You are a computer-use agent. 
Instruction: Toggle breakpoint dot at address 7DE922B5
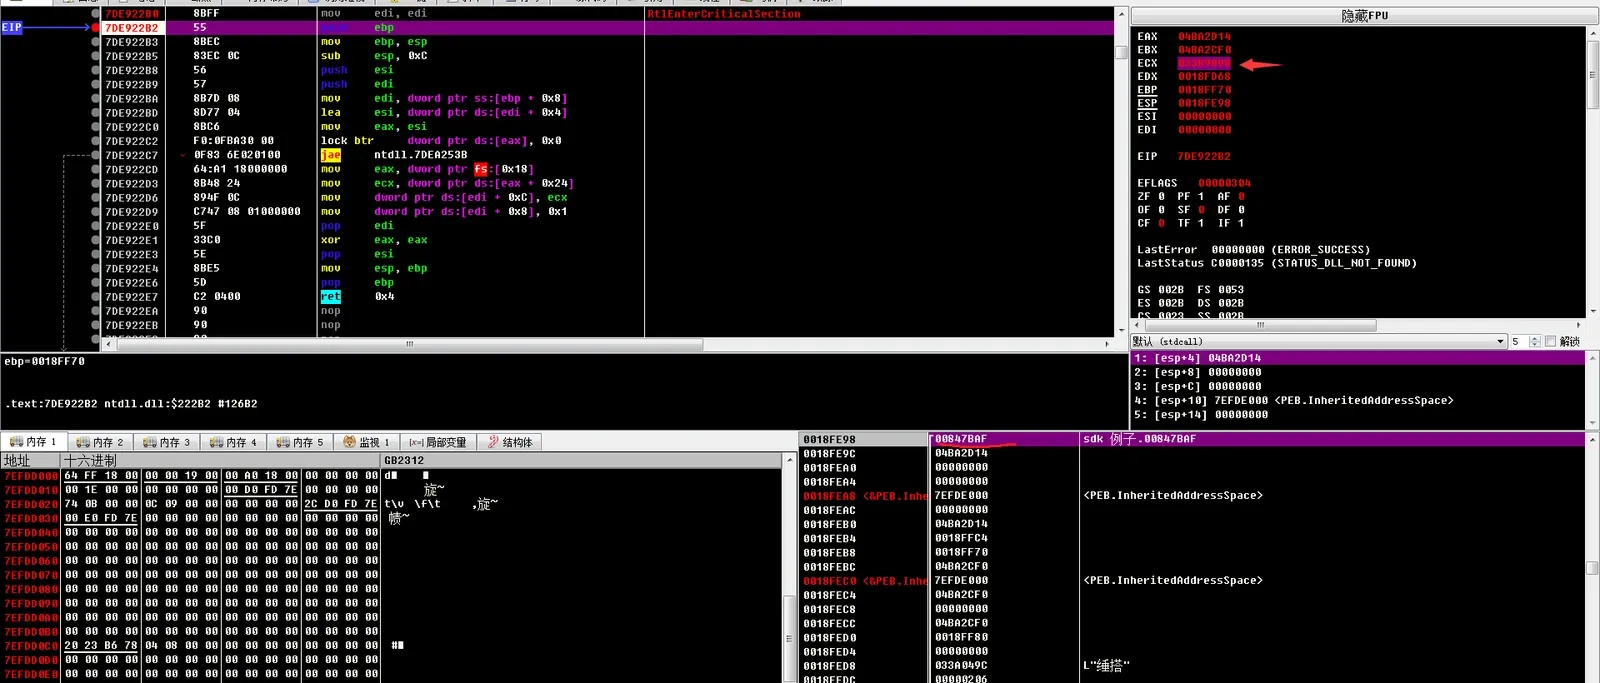96,56
